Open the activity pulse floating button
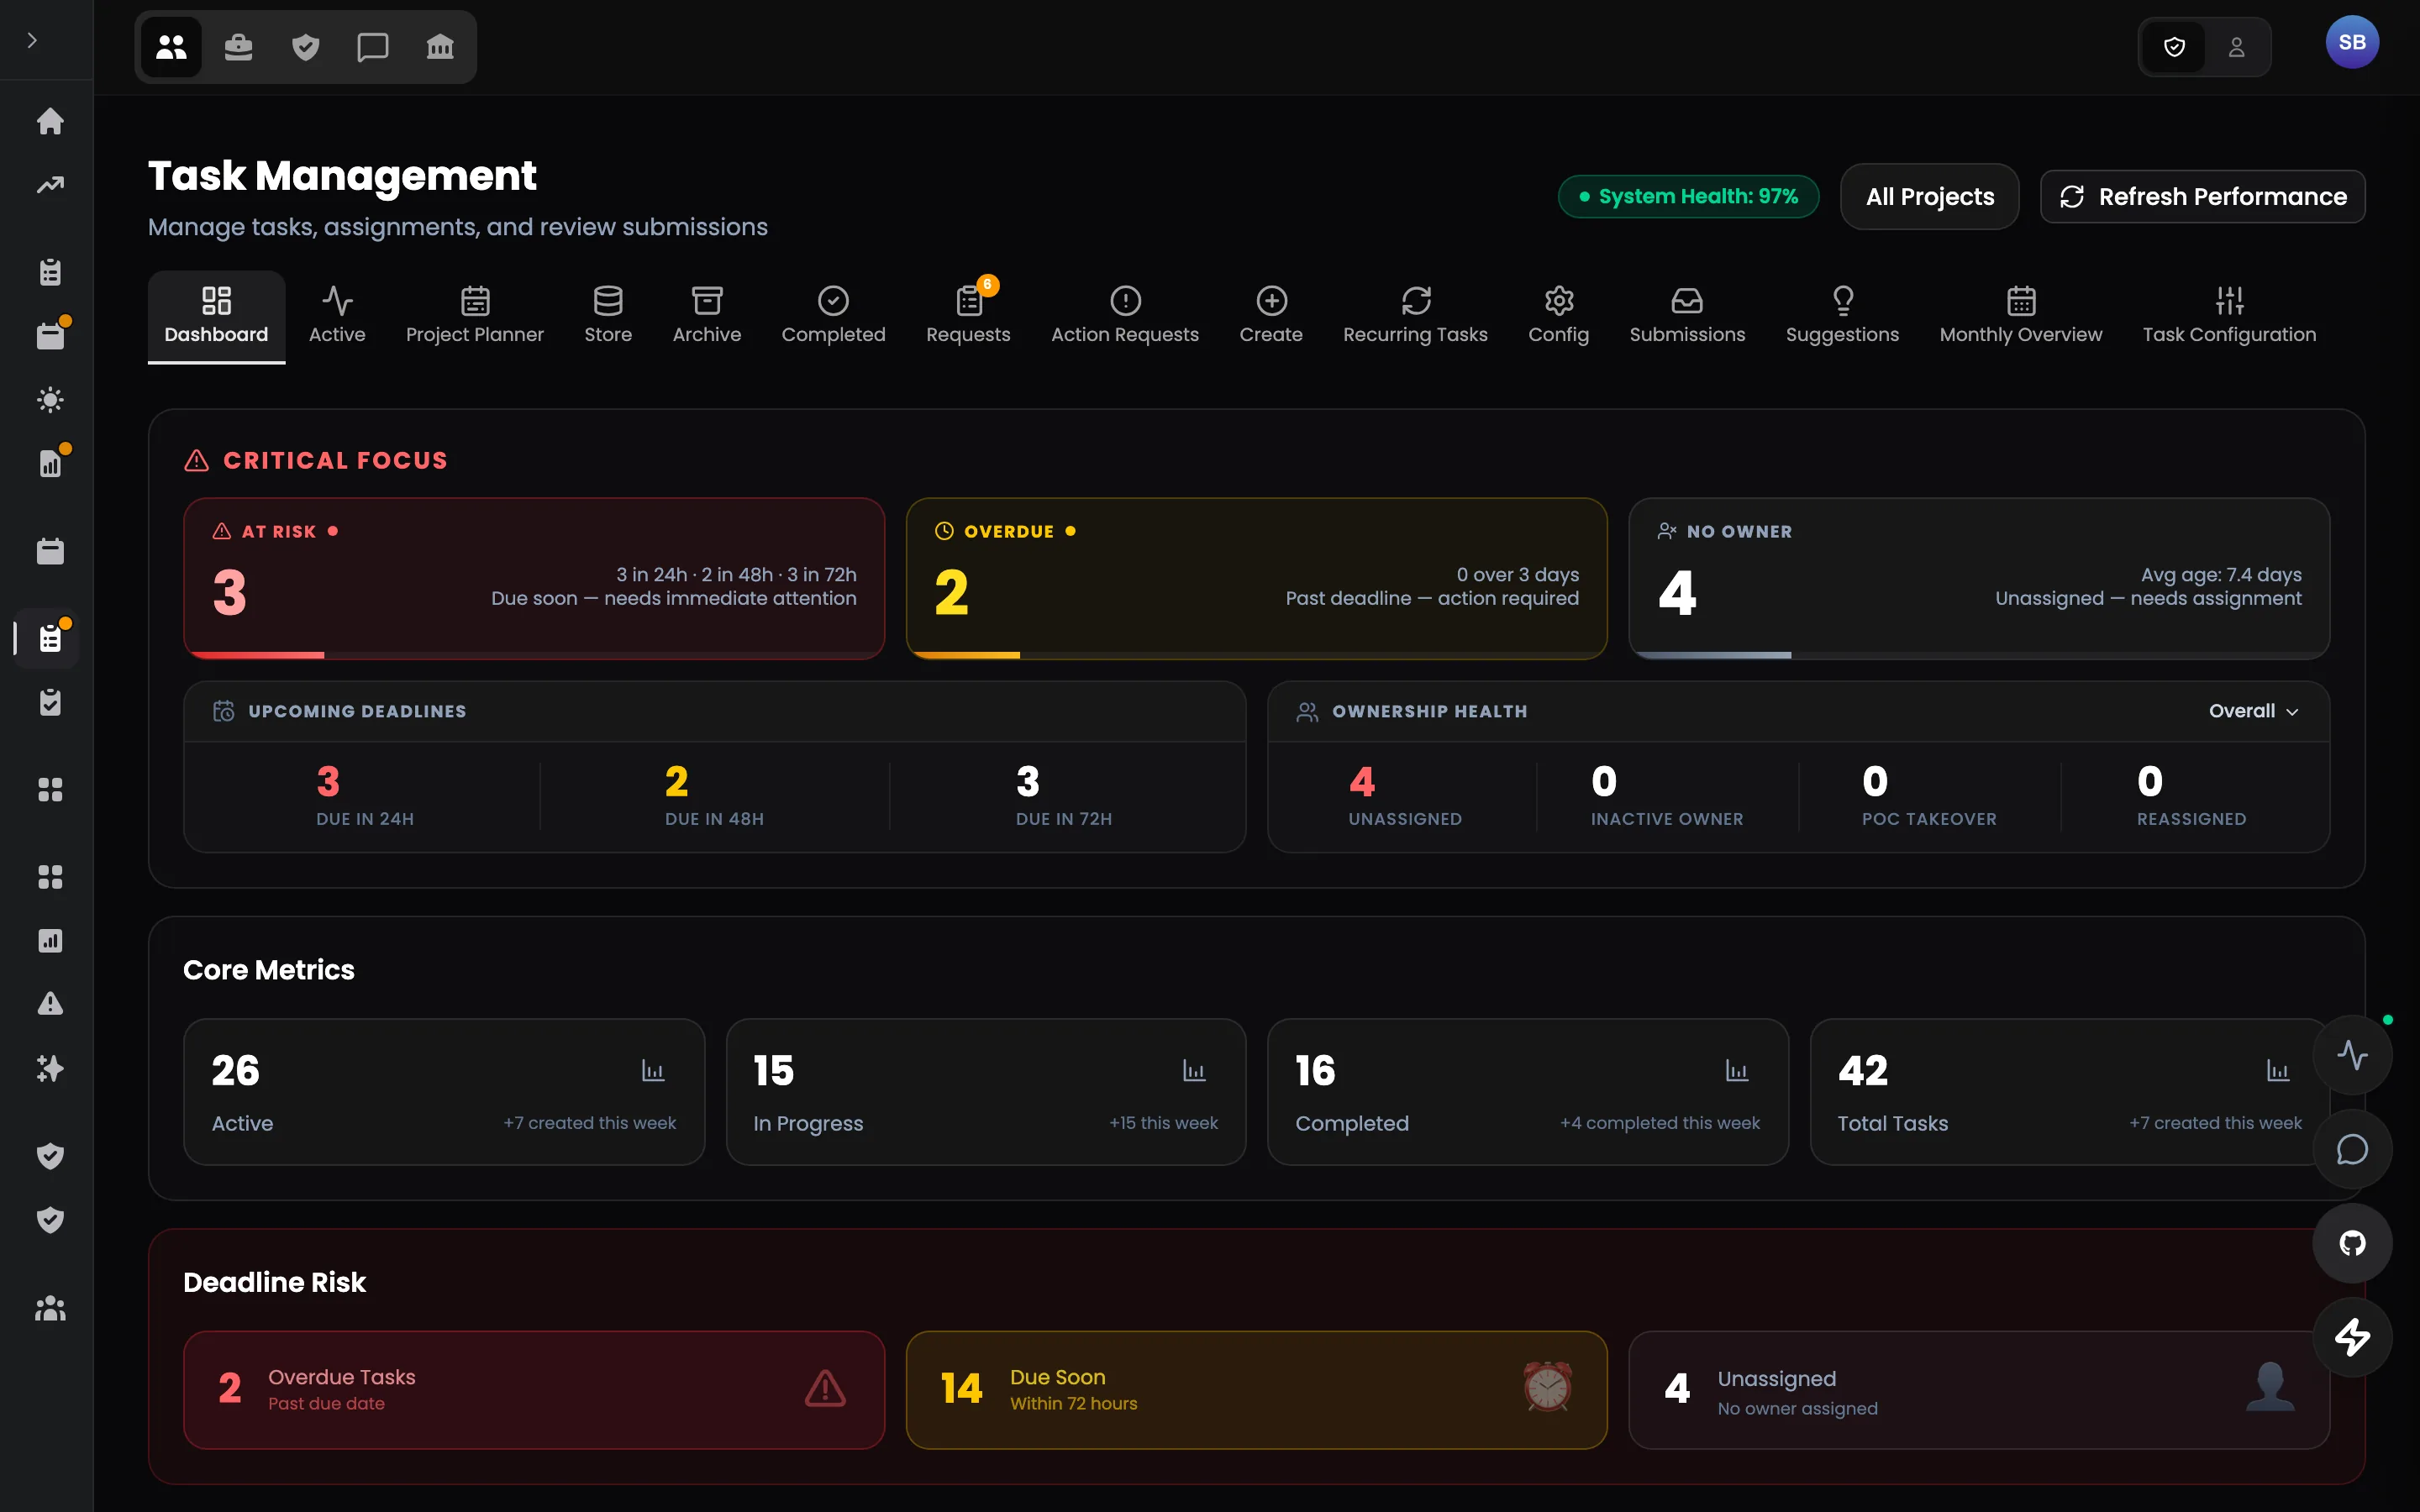Image resolution: width=2420 pixels, height=1512 pixels. point(2352,1055)
